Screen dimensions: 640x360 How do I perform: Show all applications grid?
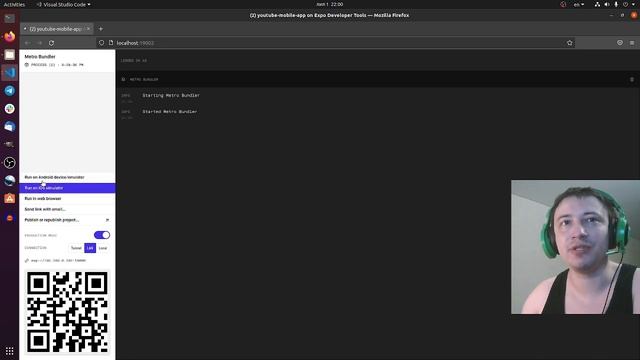9,351
